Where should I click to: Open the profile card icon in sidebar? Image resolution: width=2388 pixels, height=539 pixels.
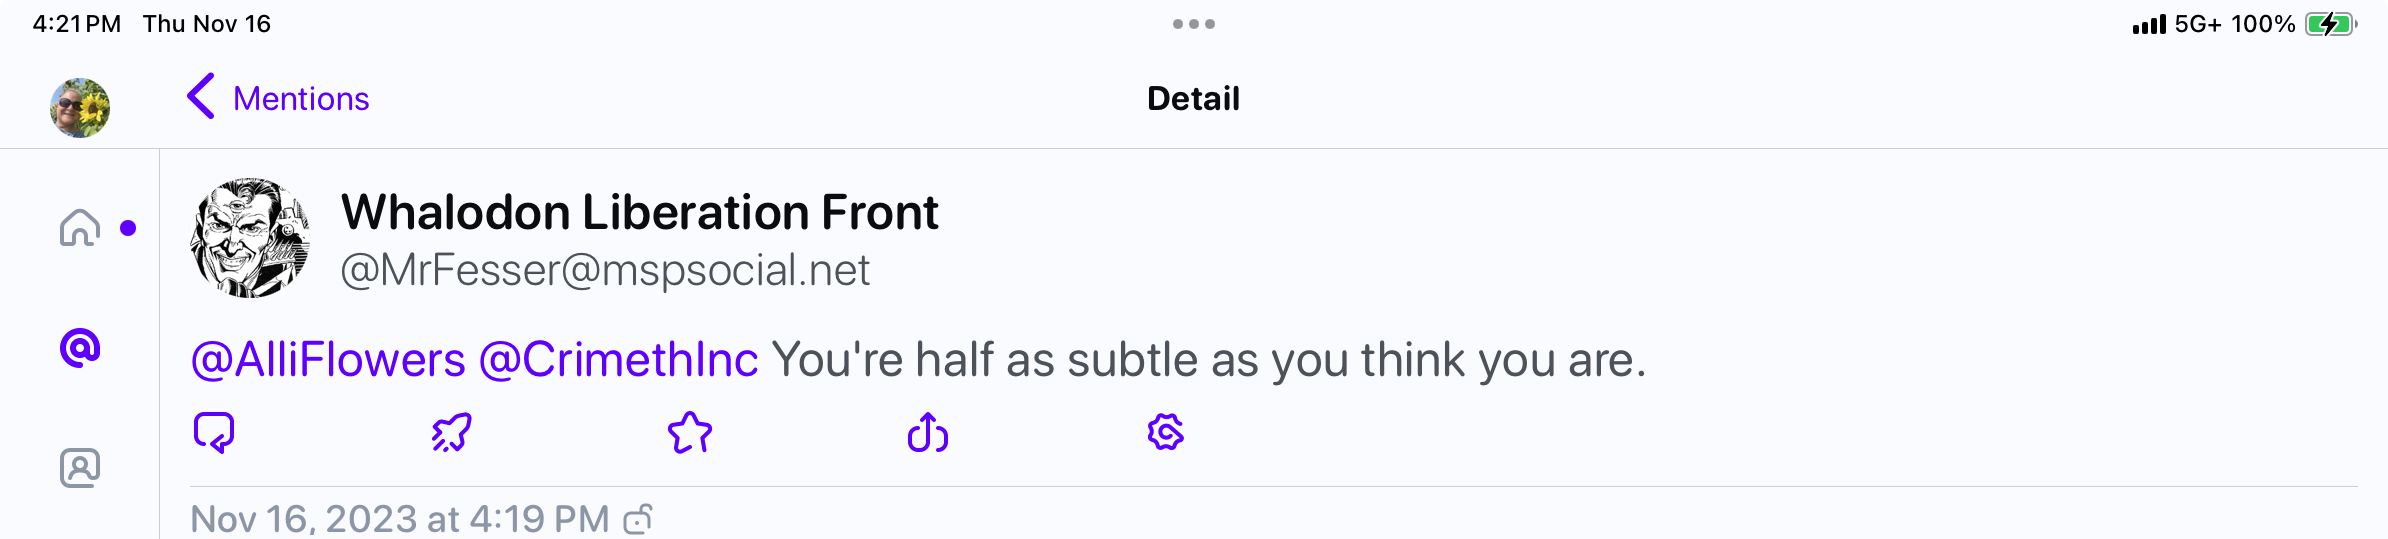[x=80, y=468]
